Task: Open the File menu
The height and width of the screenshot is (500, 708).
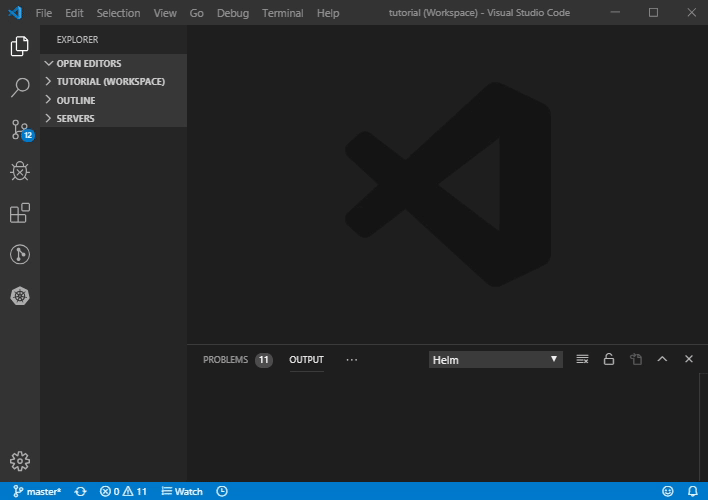Action: (x=44, y=13)
